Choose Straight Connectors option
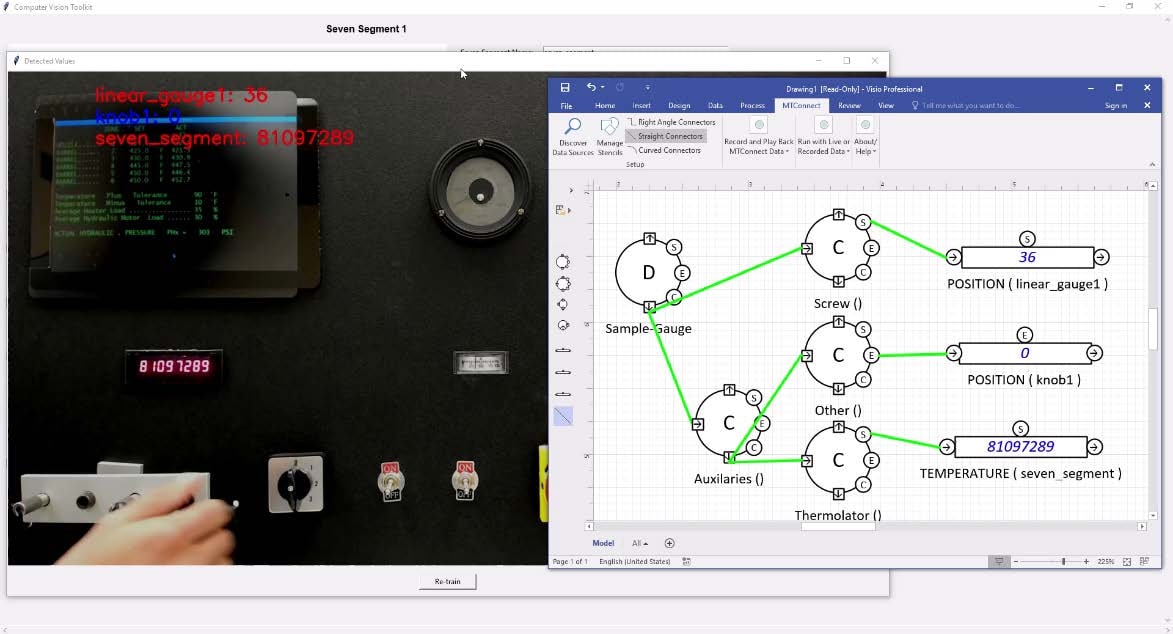 [x=666, y=136]
